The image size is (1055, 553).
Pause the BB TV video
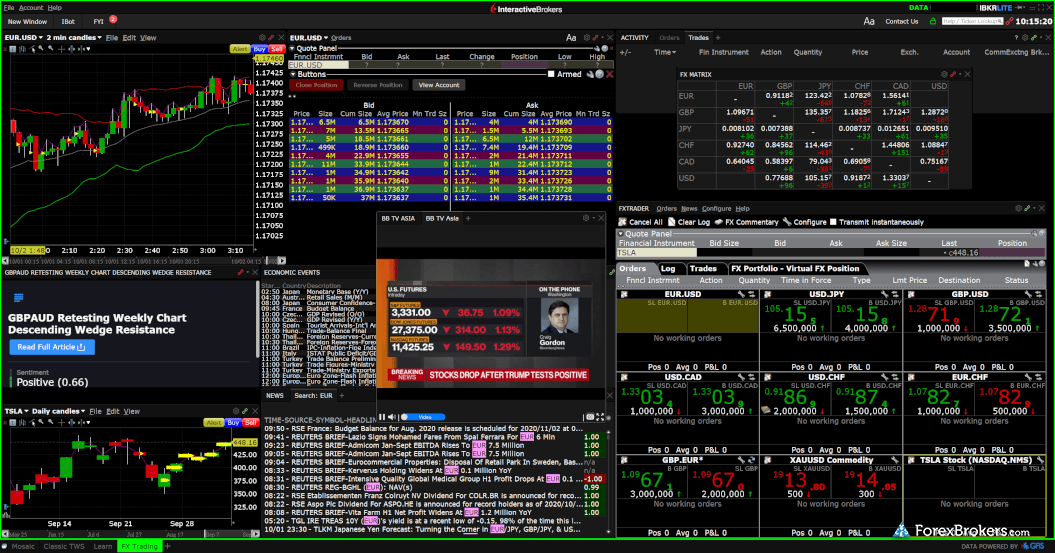(382, 417)
